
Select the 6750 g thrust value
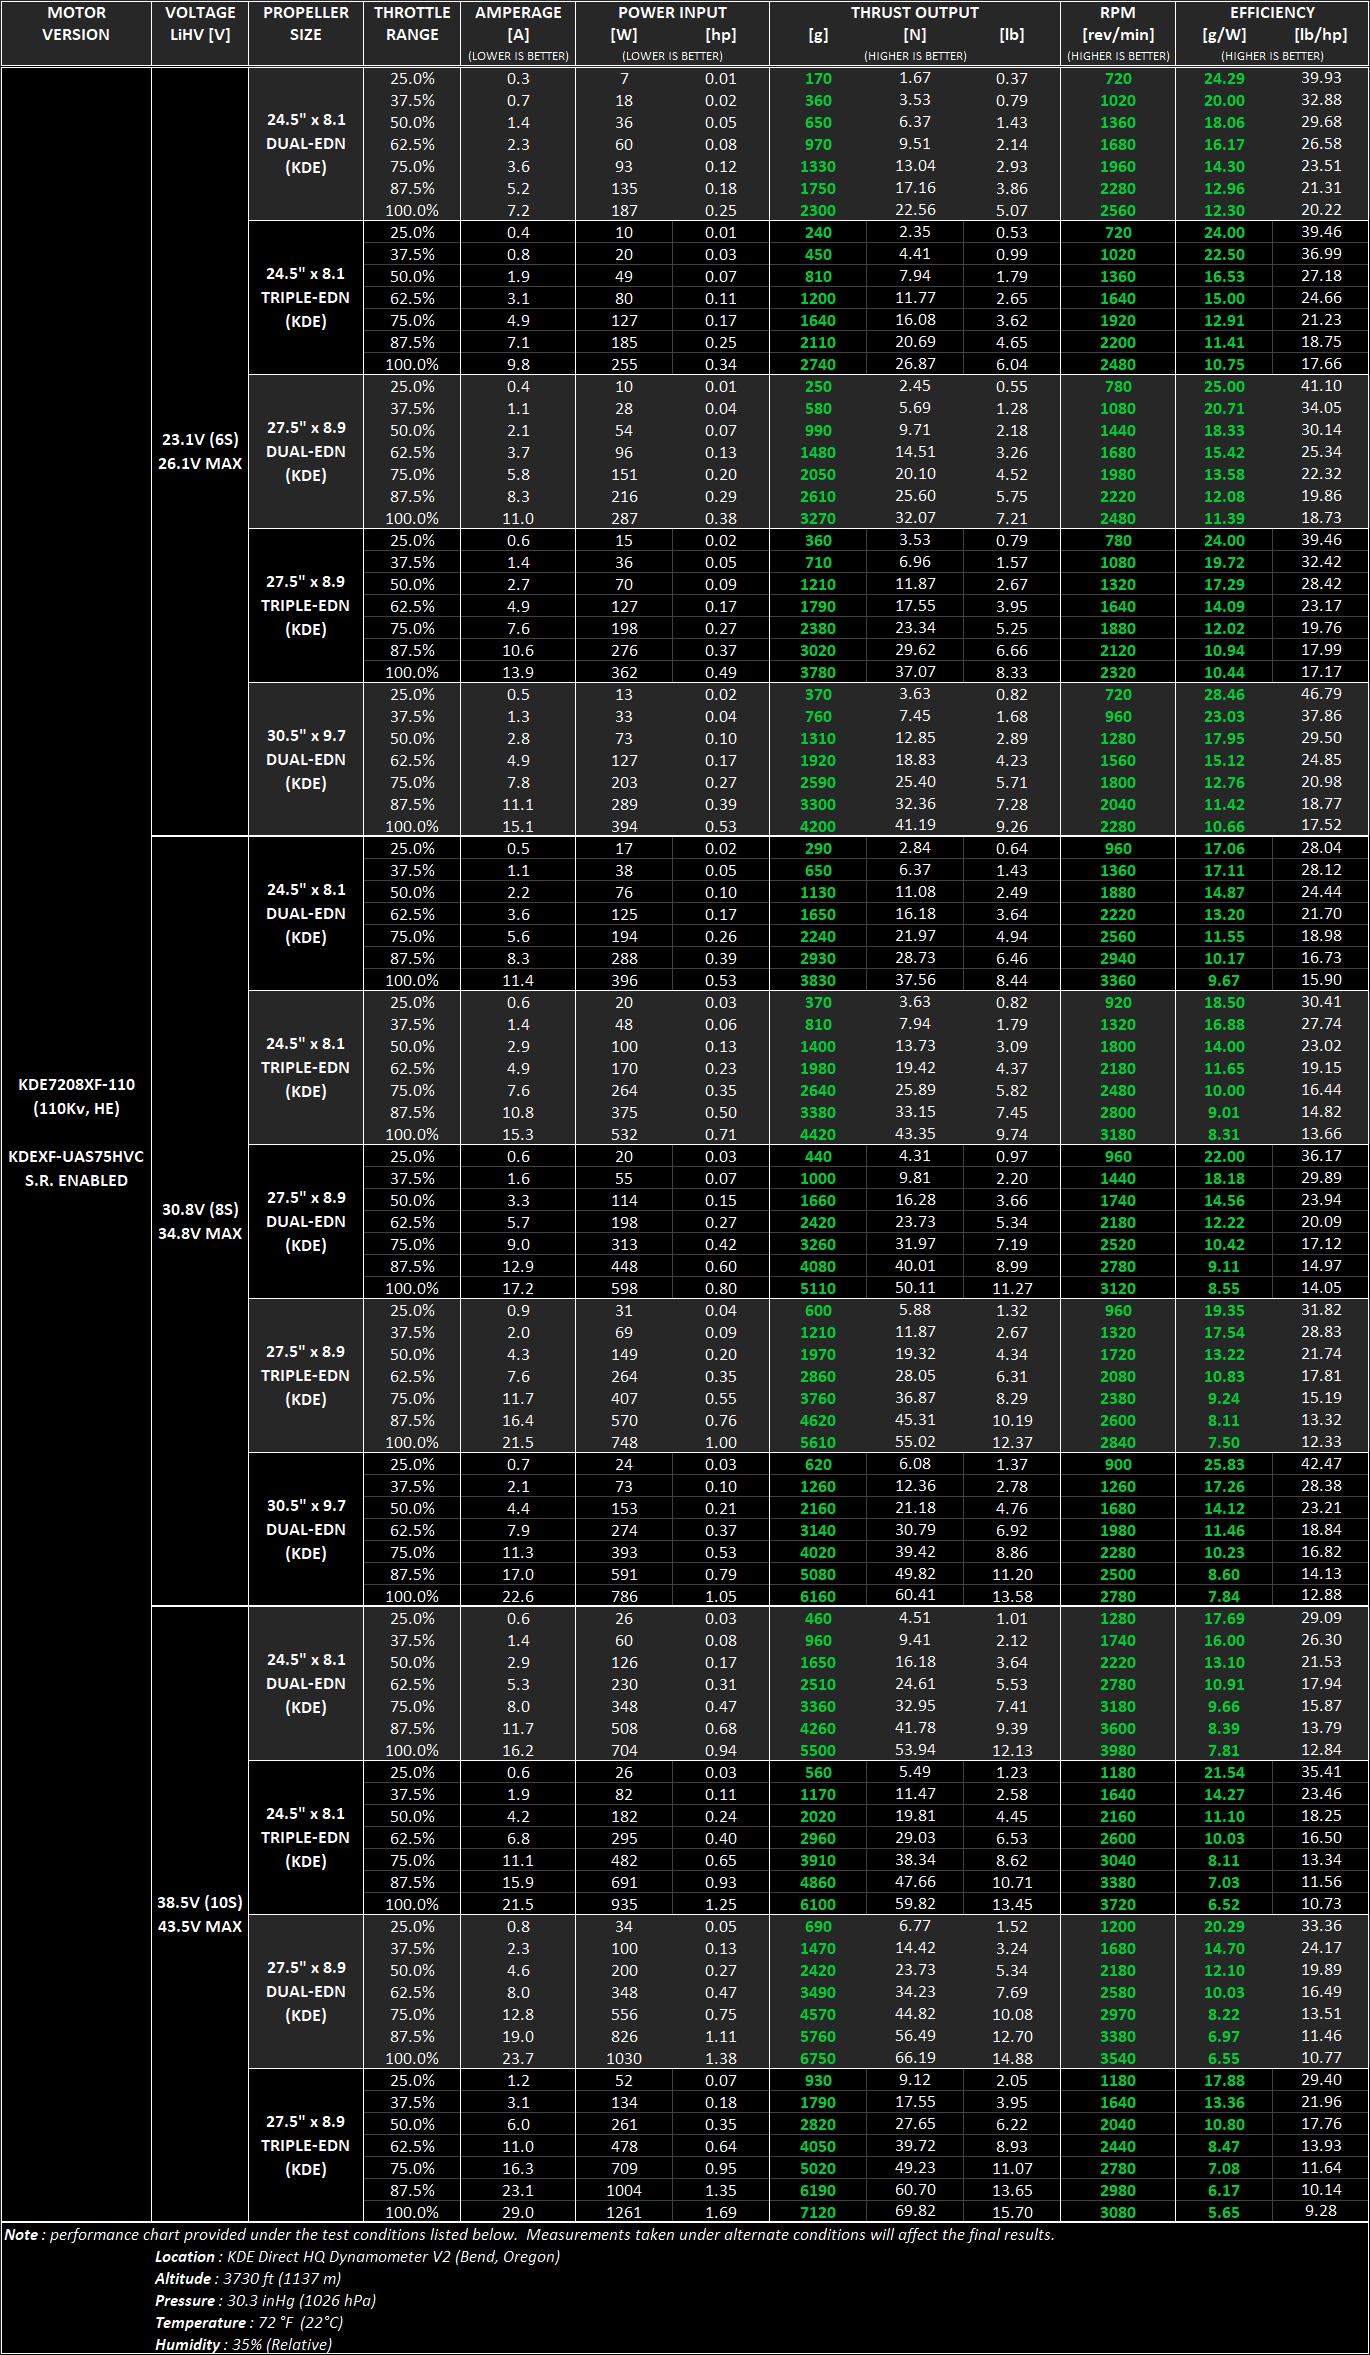(x=818, y=2058)
